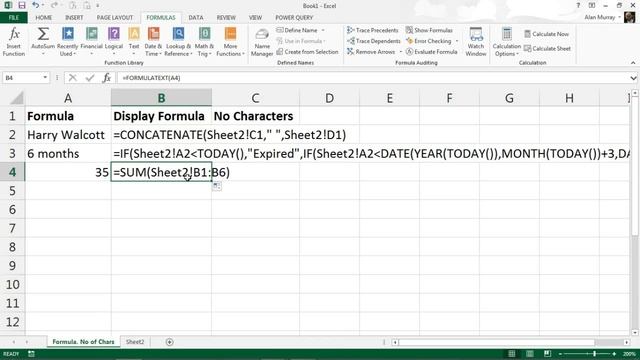Toggle Show Formulas

[429, 30]
